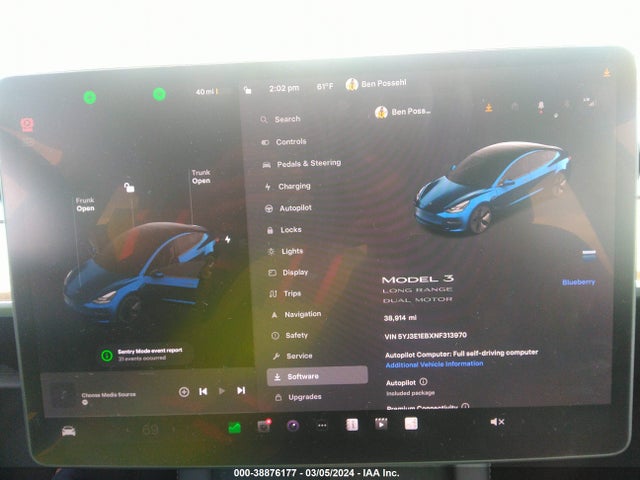This screenshot has width=640, height=480.
Task: Play media with the play button
Action: [x=222, y=391]
